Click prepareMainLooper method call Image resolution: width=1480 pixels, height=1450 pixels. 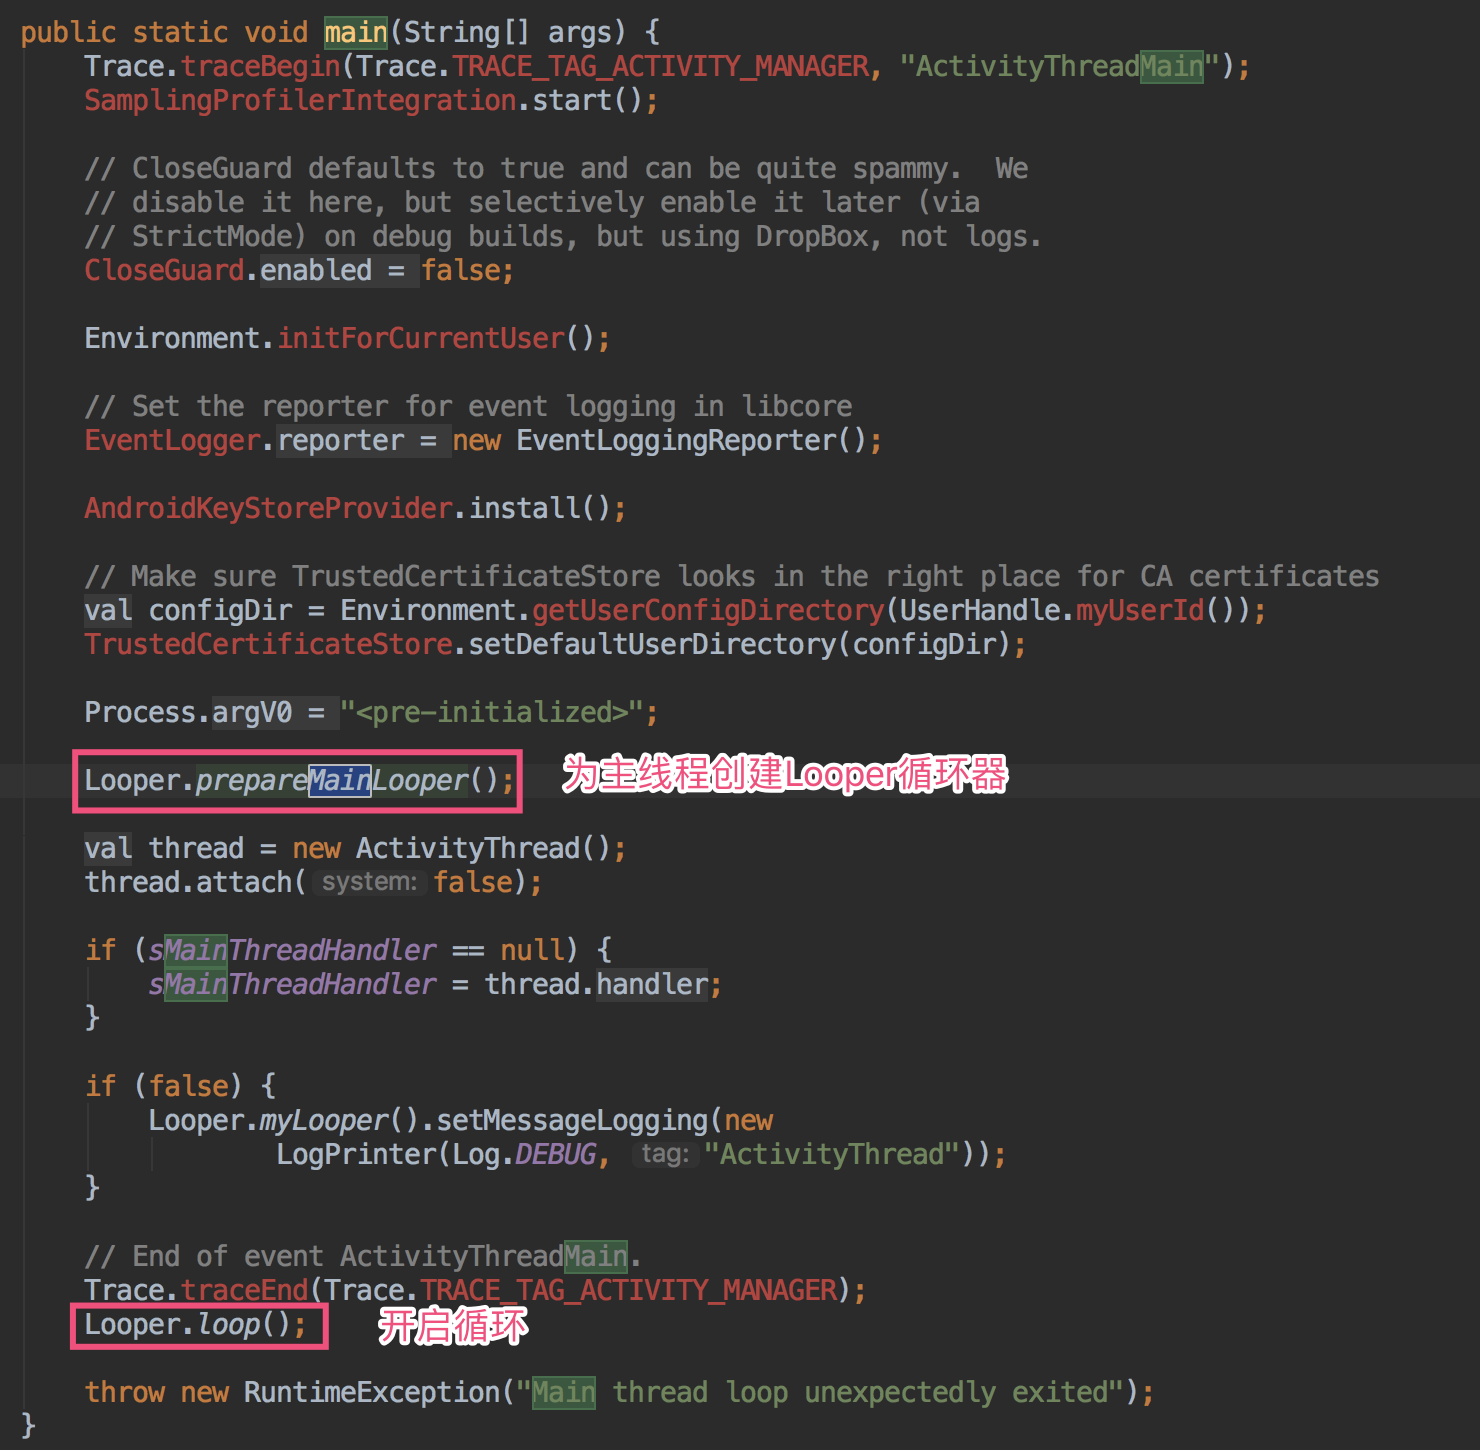[332, 780]
